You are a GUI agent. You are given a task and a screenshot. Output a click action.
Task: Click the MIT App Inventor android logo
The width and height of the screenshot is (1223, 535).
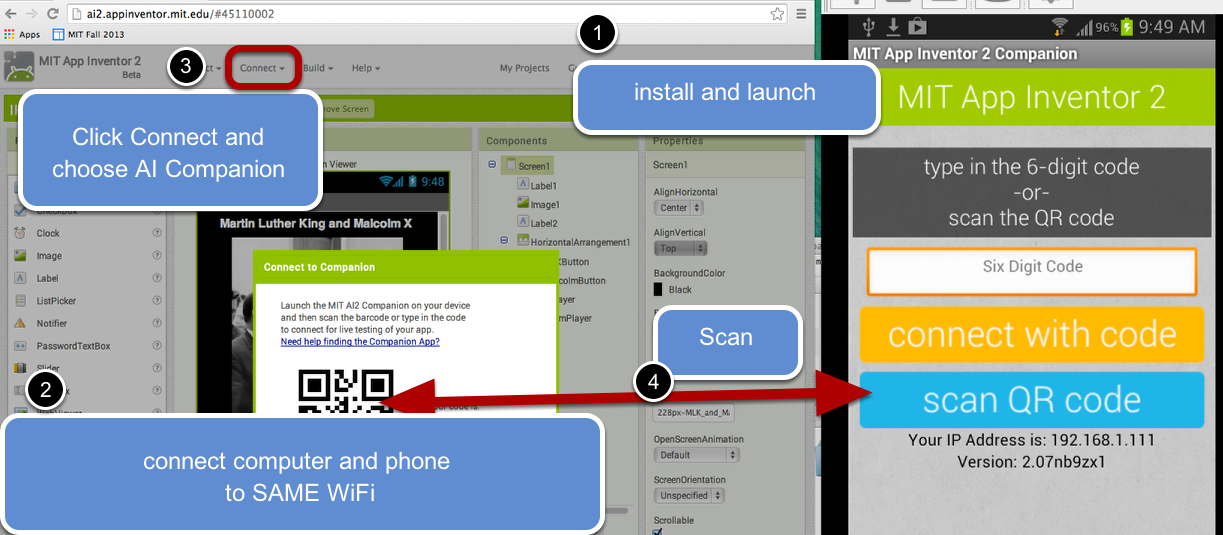(19, 67)
